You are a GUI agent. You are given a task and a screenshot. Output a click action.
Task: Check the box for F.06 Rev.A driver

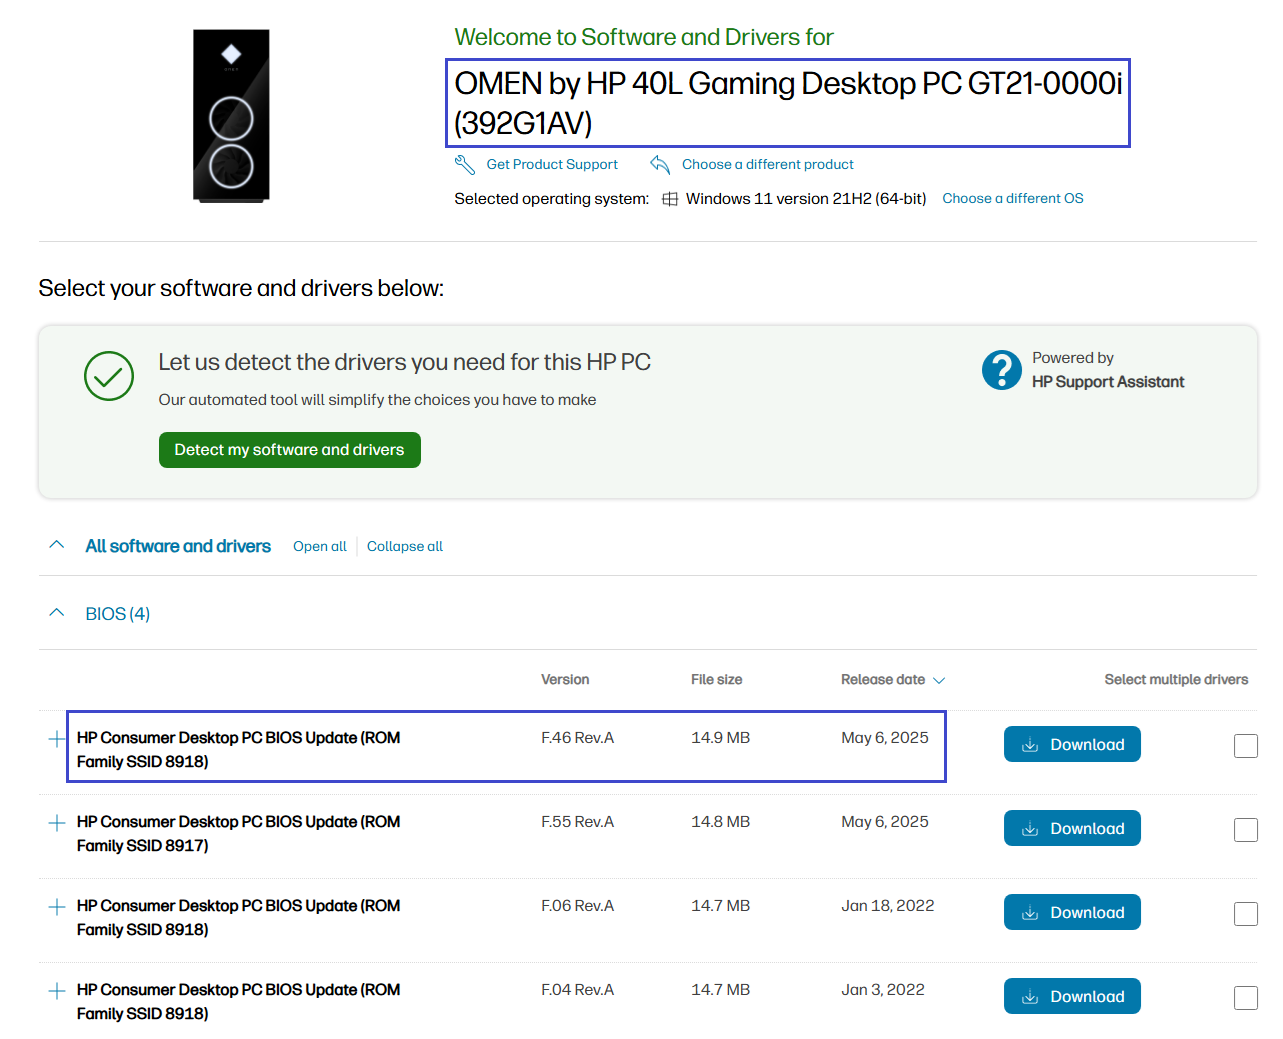[x=1246, y=914]
